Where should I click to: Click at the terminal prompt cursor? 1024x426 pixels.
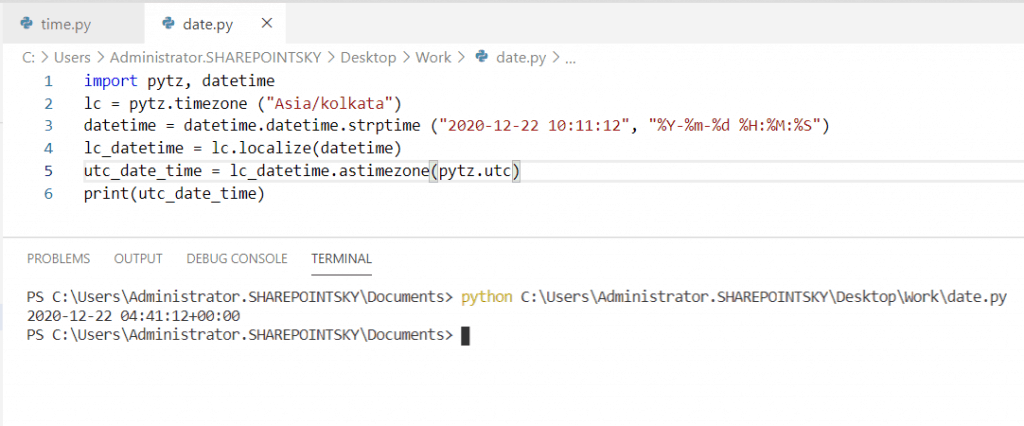pos(465,336)
